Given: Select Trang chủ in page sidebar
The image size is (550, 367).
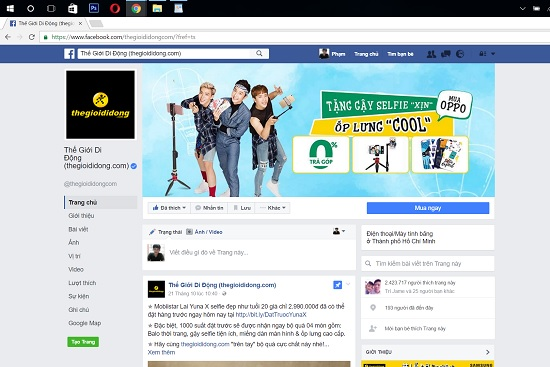Looking at the screenshot, I should (101, 202).
